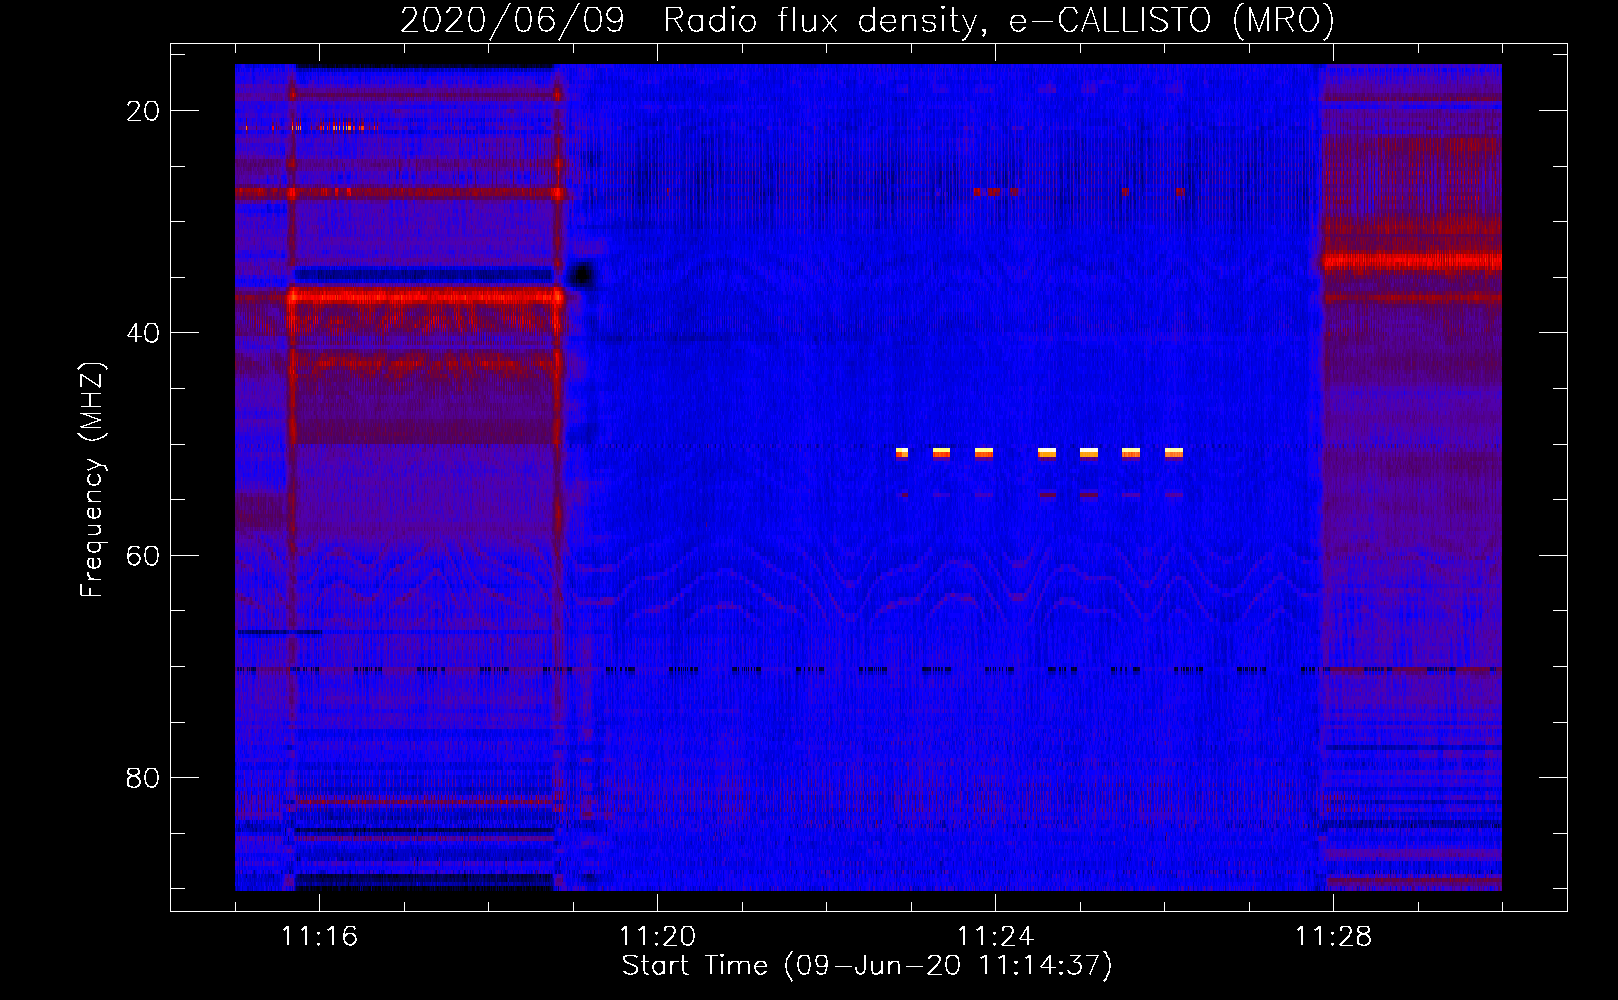1618x1000 pixels.
Task: Select the 11:28 time tick label
Action: pyautogui.click(x=1333, y=936)
